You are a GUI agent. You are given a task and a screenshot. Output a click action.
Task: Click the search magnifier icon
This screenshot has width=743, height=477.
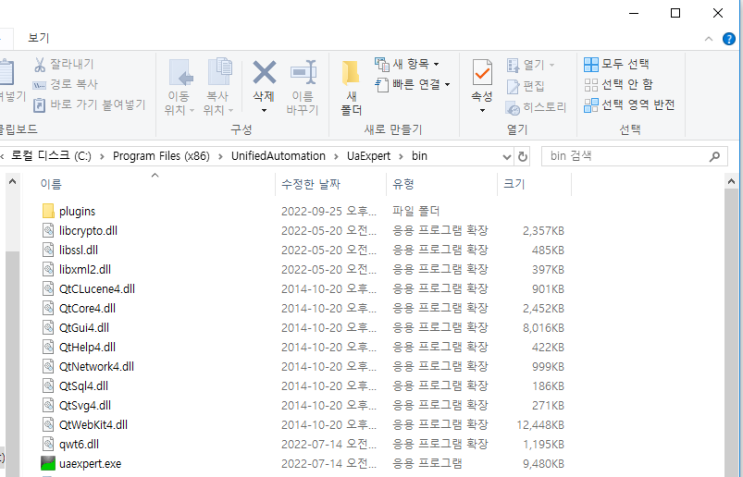click(715, 156)
